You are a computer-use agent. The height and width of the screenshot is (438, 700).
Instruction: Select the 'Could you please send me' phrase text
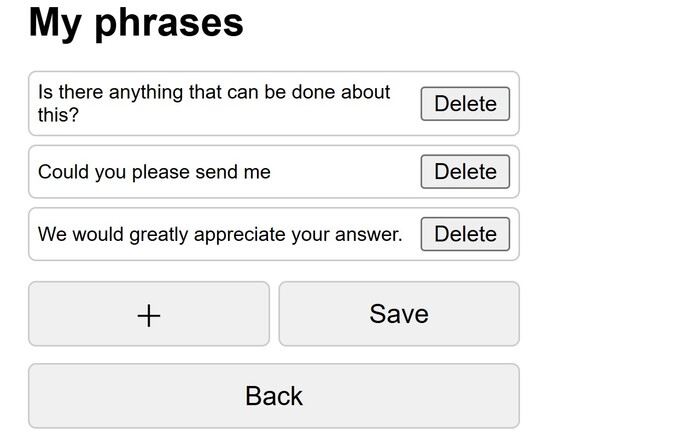click(154, 172)
